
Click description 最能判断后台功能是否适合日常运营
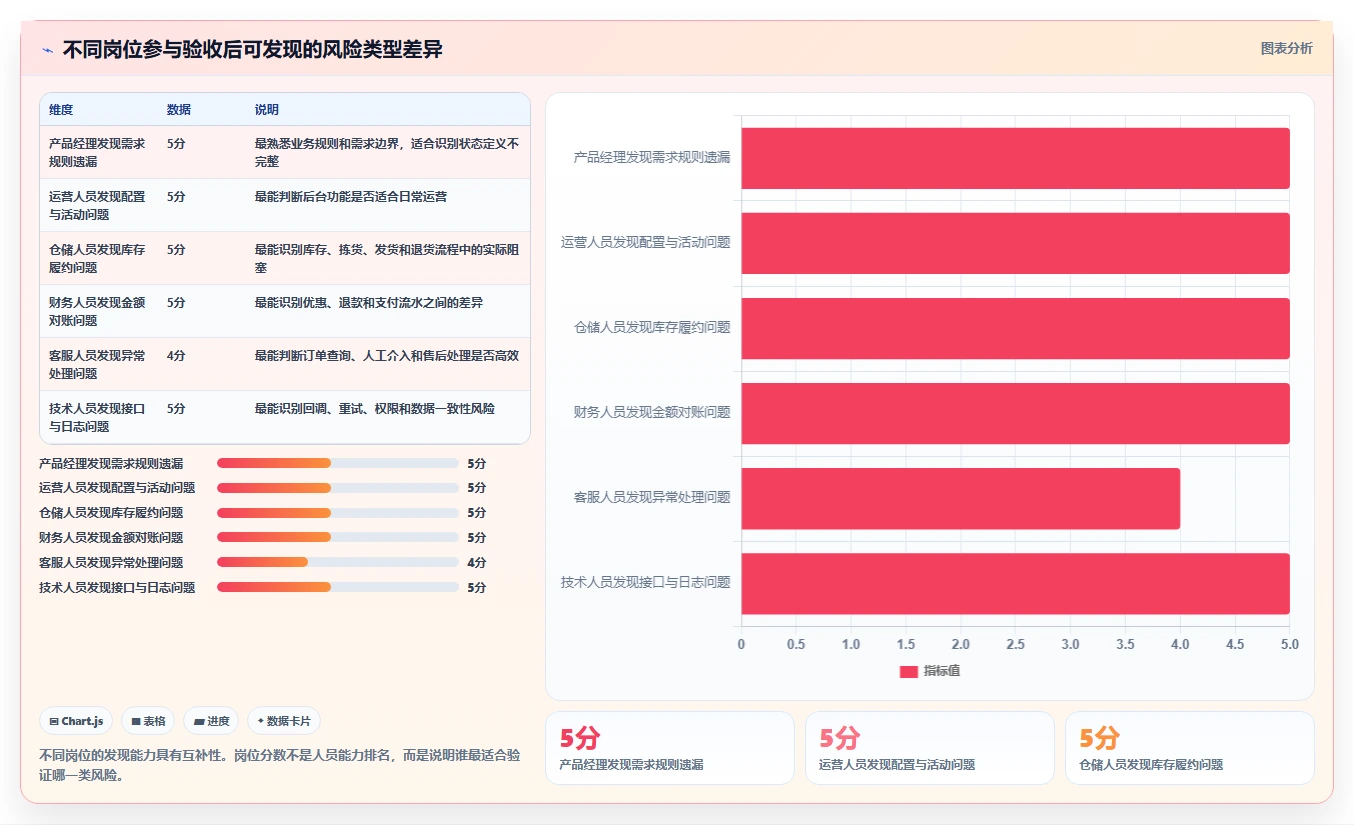click(351, 197)
